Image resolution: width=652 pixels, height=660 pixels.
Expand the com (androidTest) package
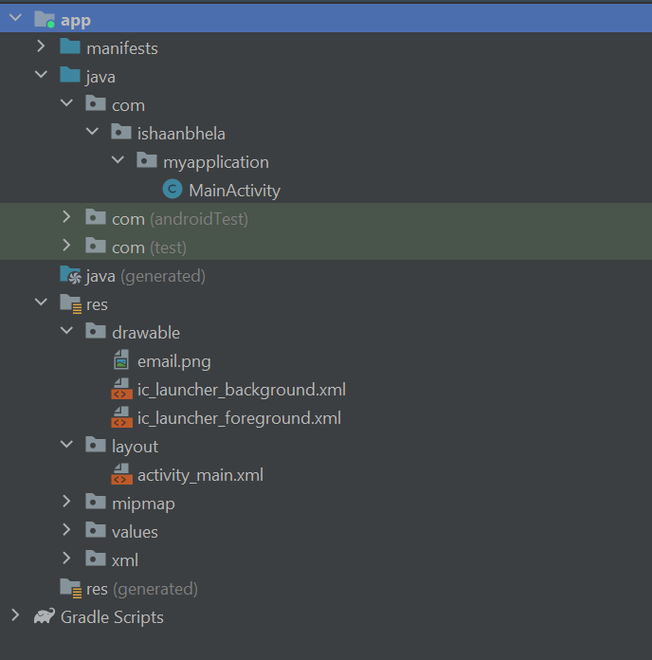pos(67,218)
